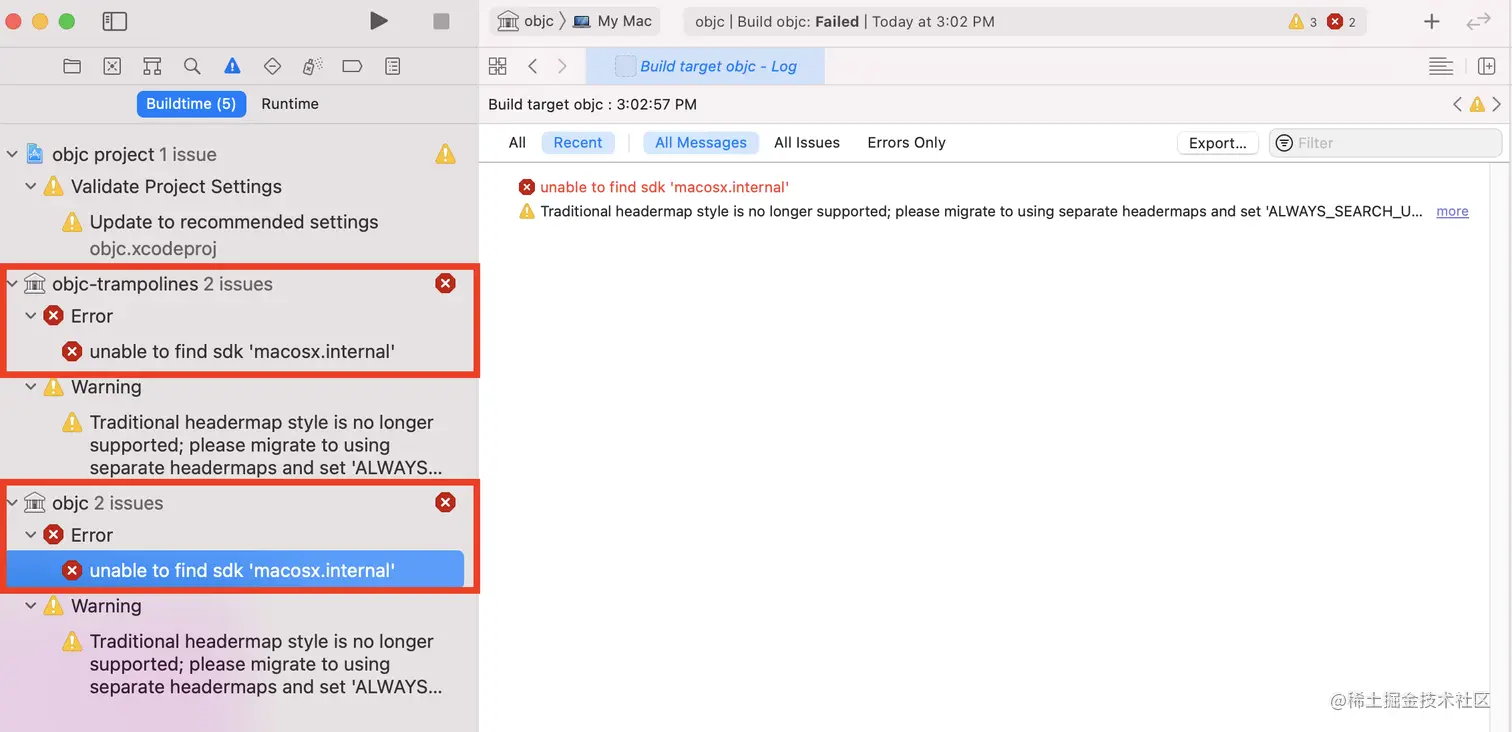Image resolution: width=1512 pixels, height=732 pixels.
Task: Open the related items grid icon
Action: pos(497,66)
